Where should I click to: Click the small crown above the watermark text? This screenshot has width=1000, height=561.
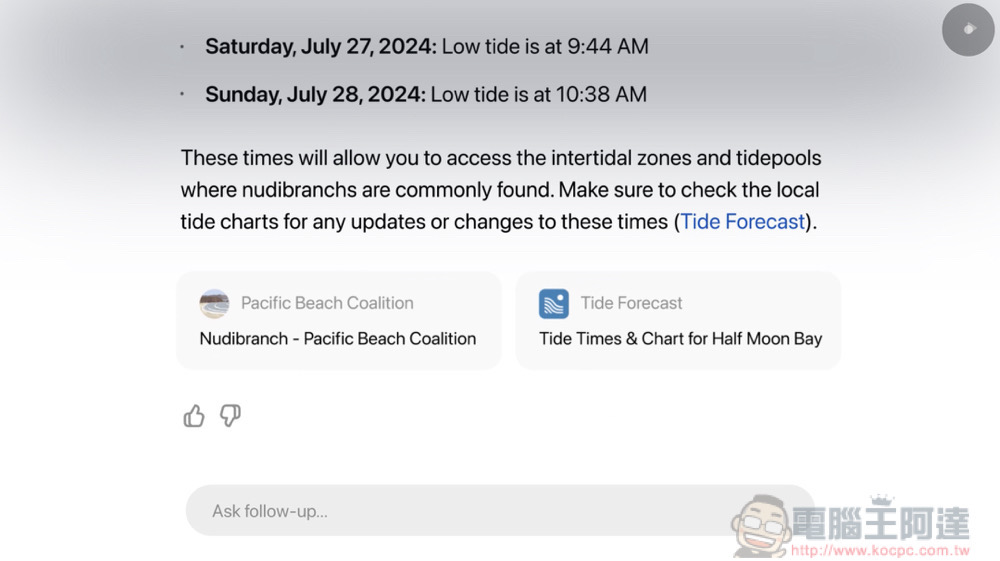[x=881, y=500]
